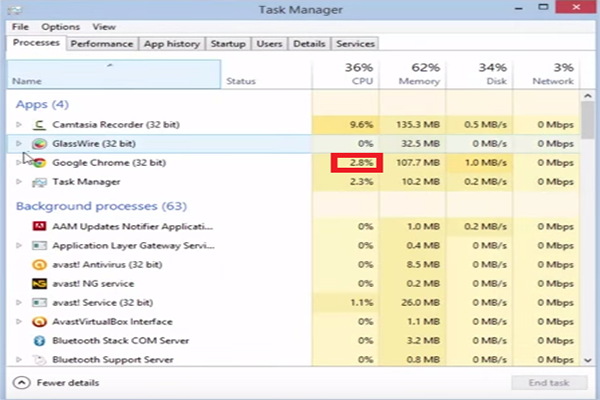Click the scrollbar down arrow
The width and height of the screenshot is (600, 400).
pyautogui.click(x=588, y=360)
